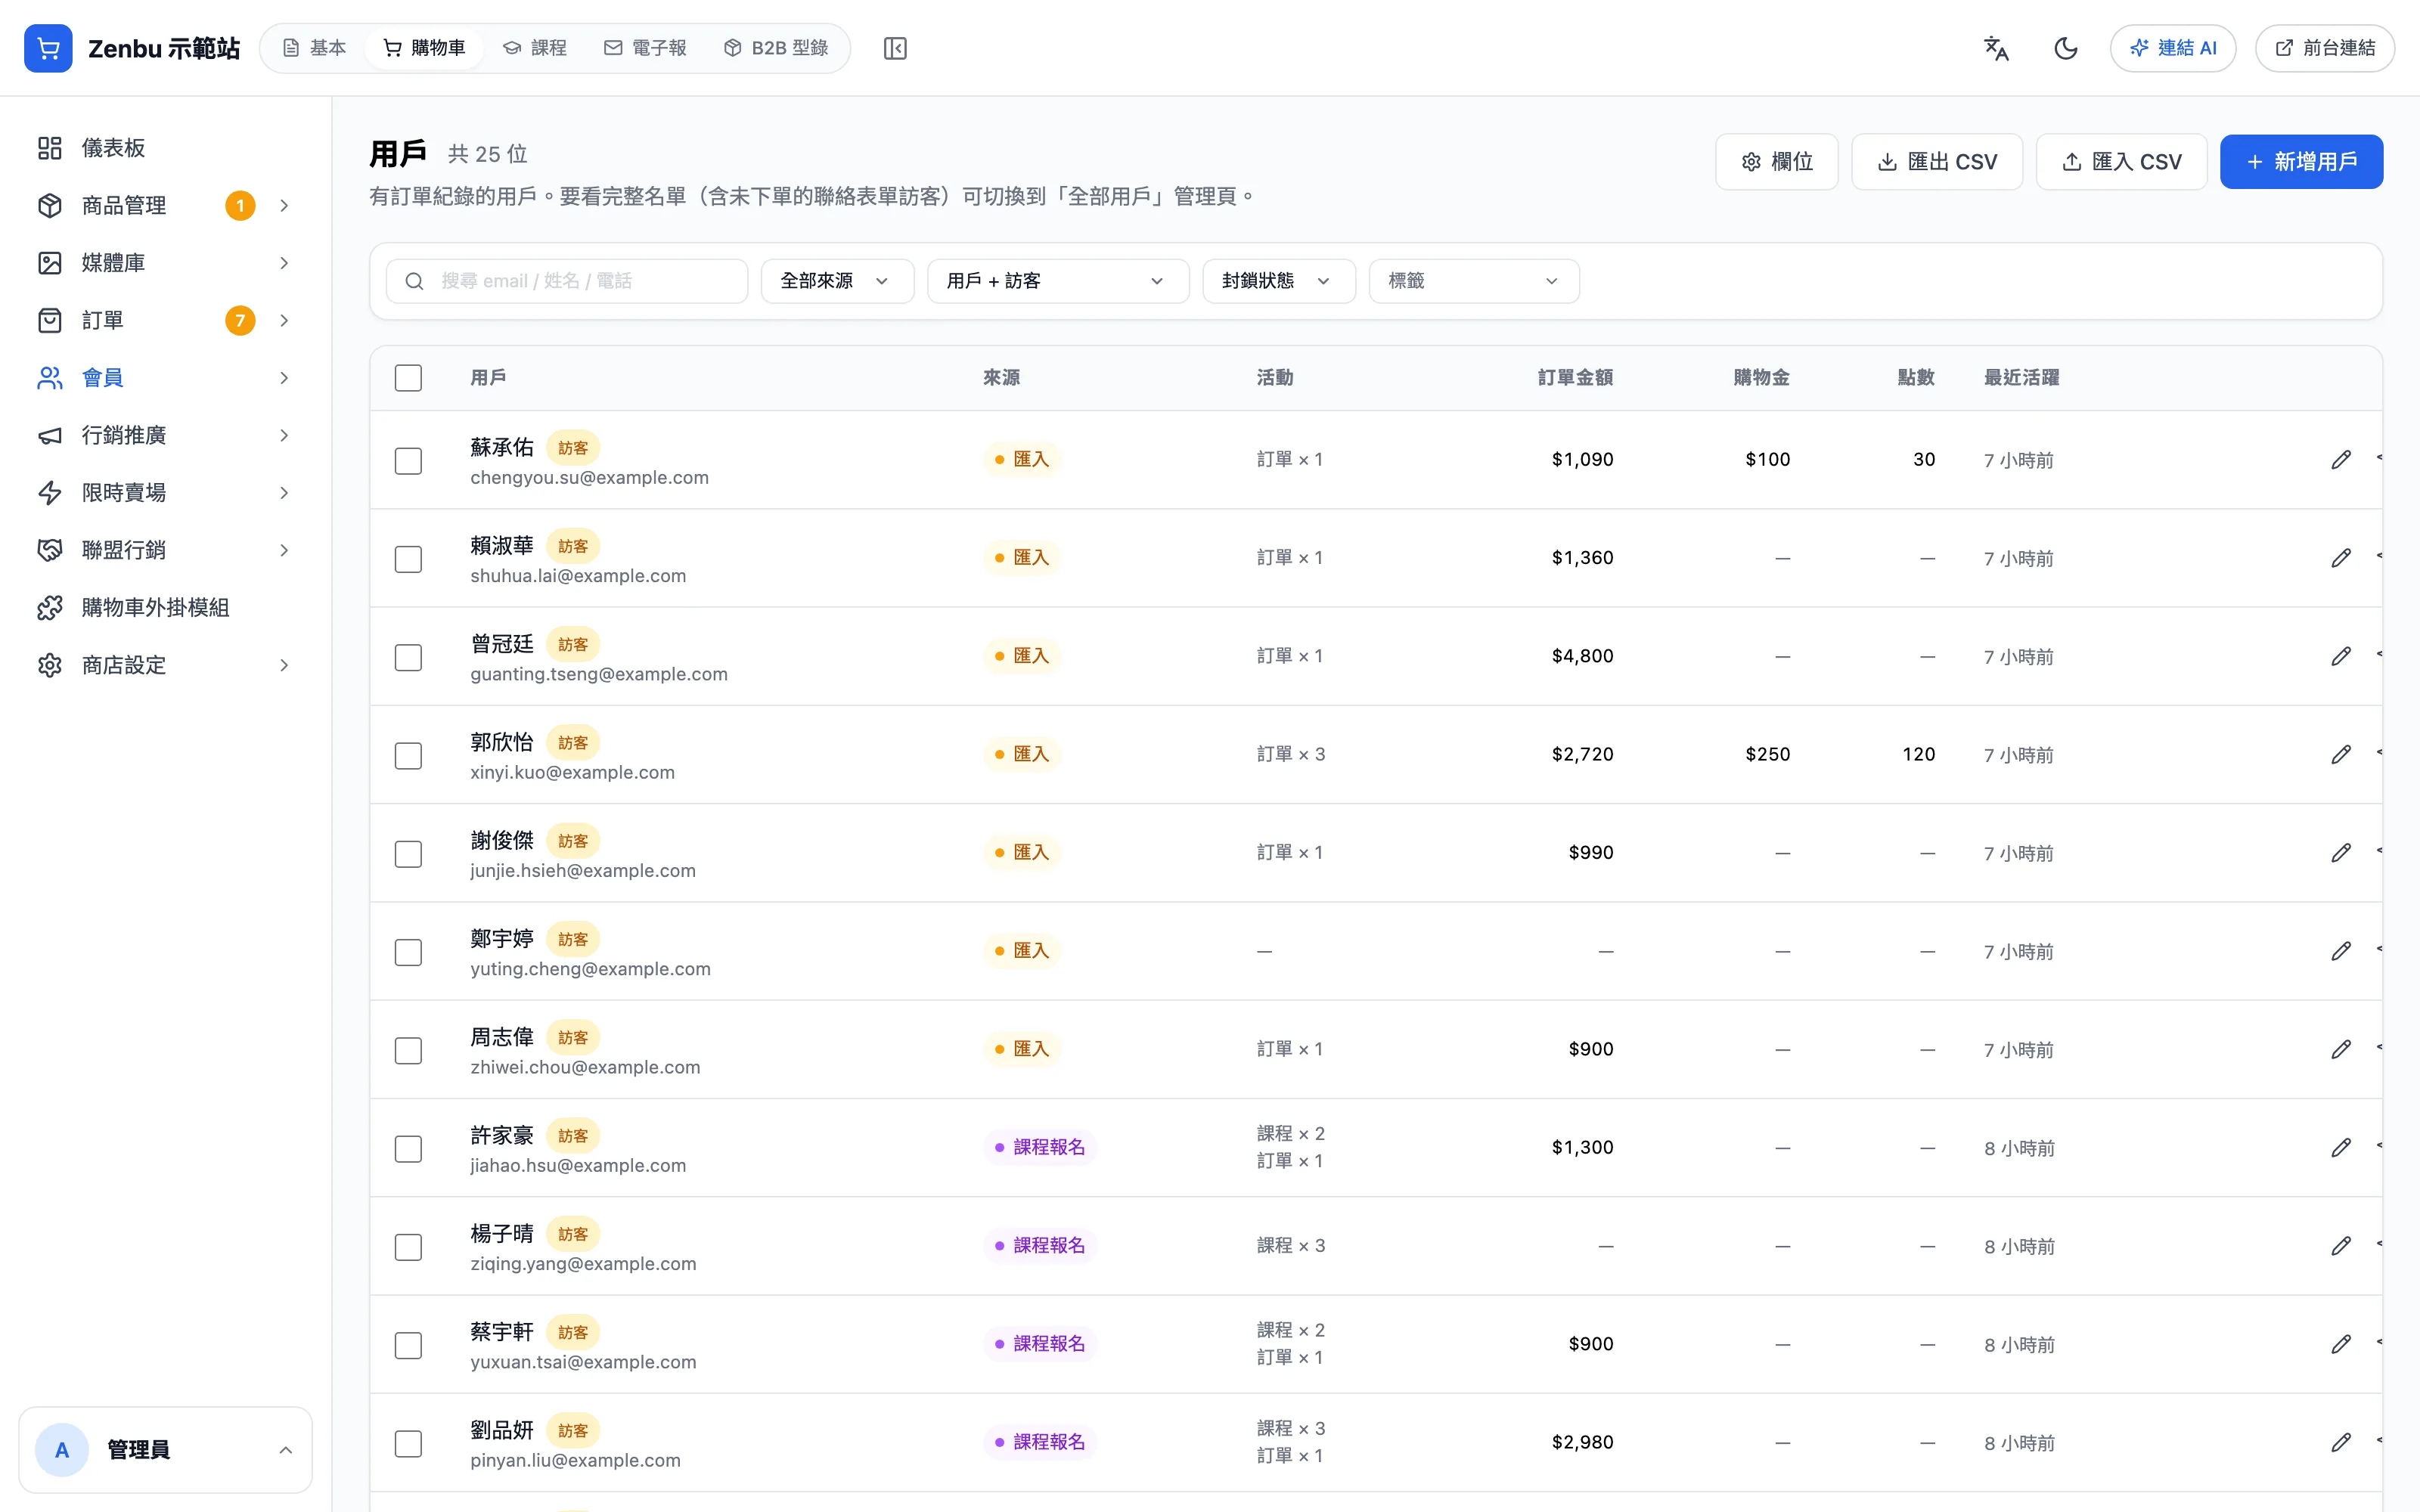Screen dimensions: 2420x1512
Task: Click the edit pencil for 賴淑華
Action: click(x=2341, y=558)
